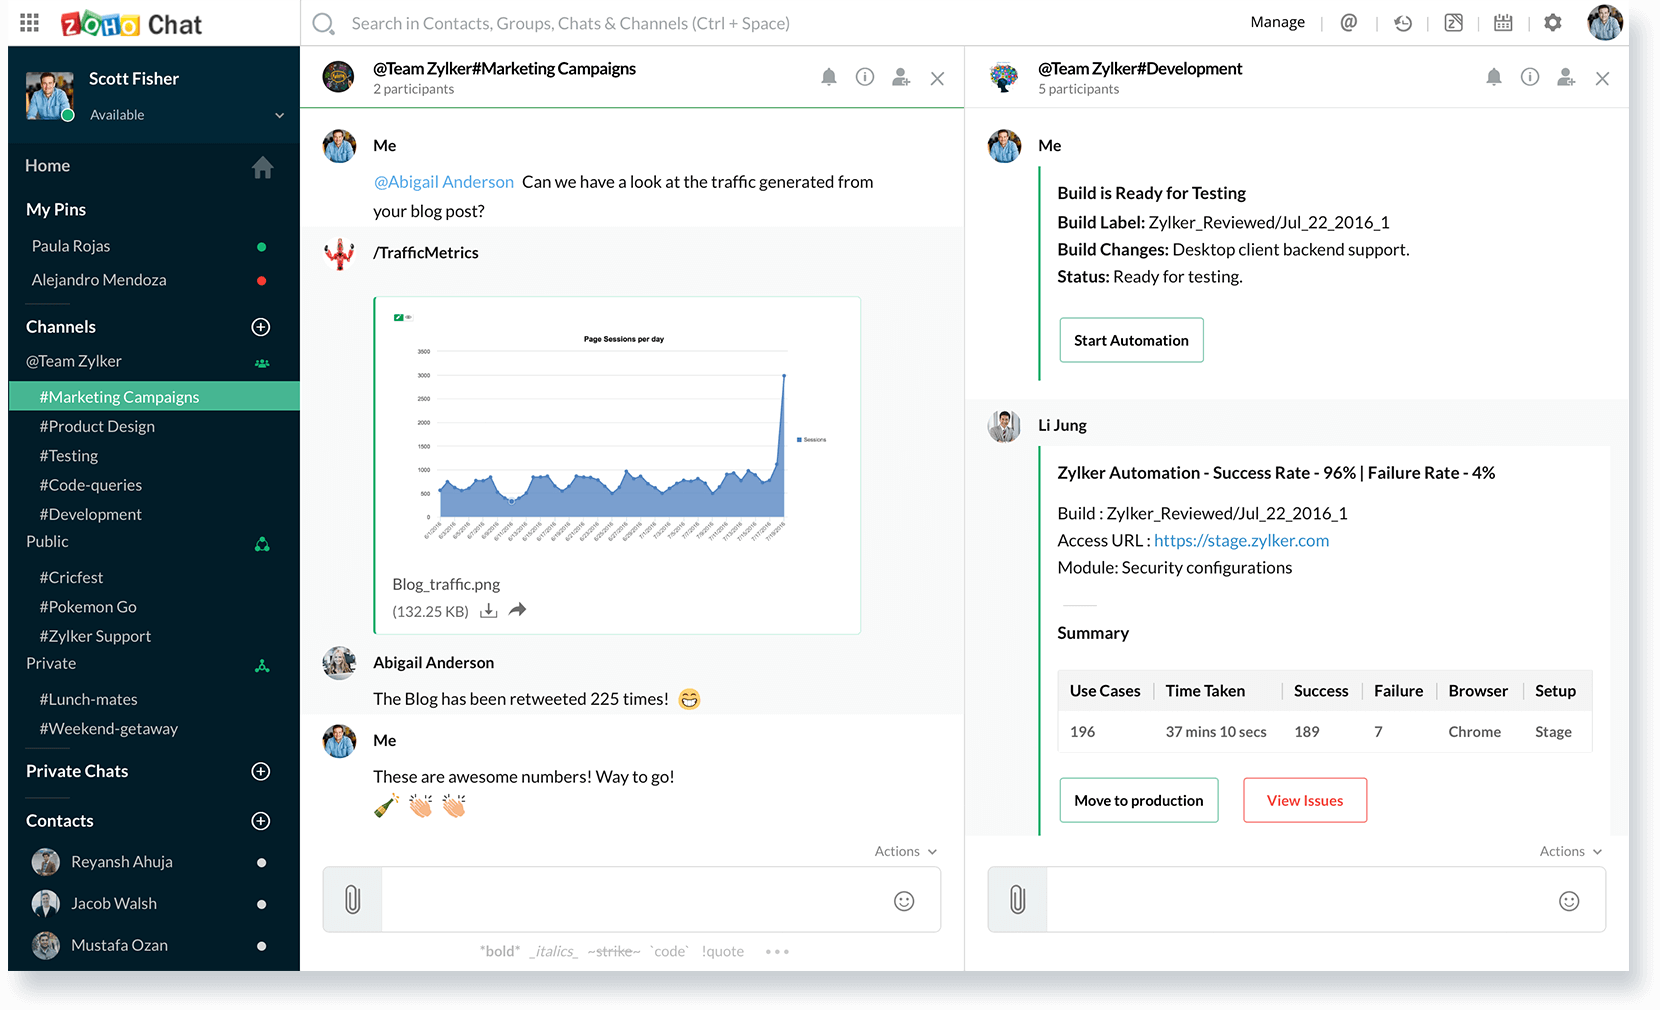Image resolution: width=1660 pixels, height=1010 pixels.
Task: Expand the Available status dropdown
Action: [x=279, y=115]
